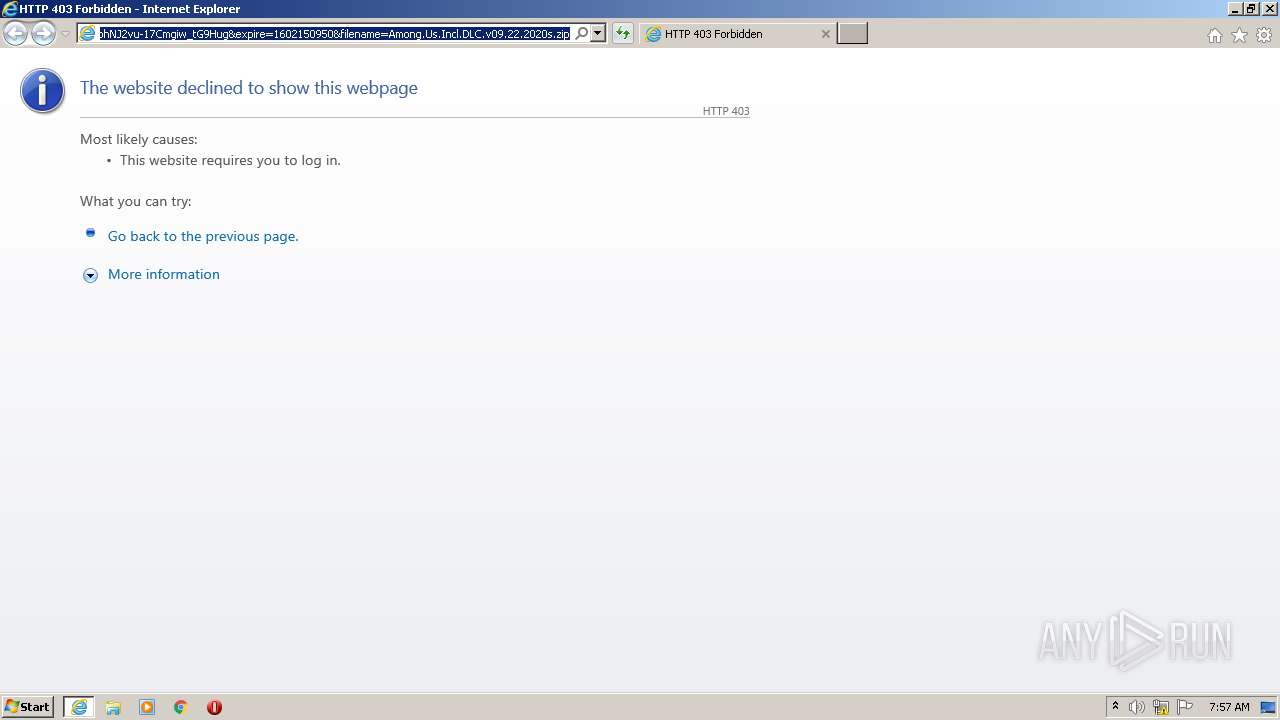This screenshot has height=720, width=1280.
Task: Click the network tray icon
Action: [x=1161, y=707]
